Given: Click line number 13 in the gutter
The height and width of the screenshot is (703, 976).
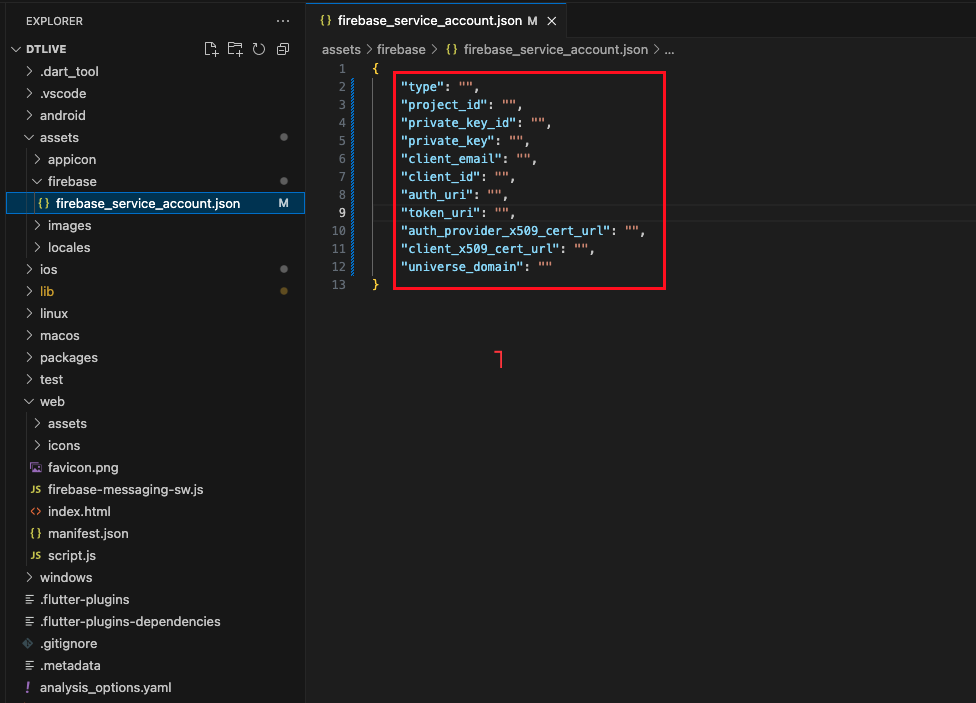Looking at the screenshot, I should [339, 285].
